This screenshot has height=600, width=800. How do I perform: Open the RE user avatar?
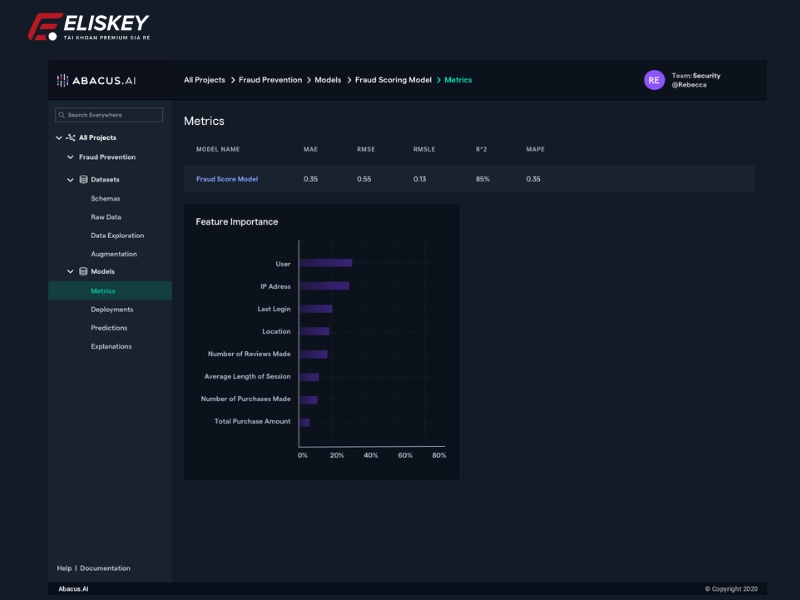click(x=654, y=80)
